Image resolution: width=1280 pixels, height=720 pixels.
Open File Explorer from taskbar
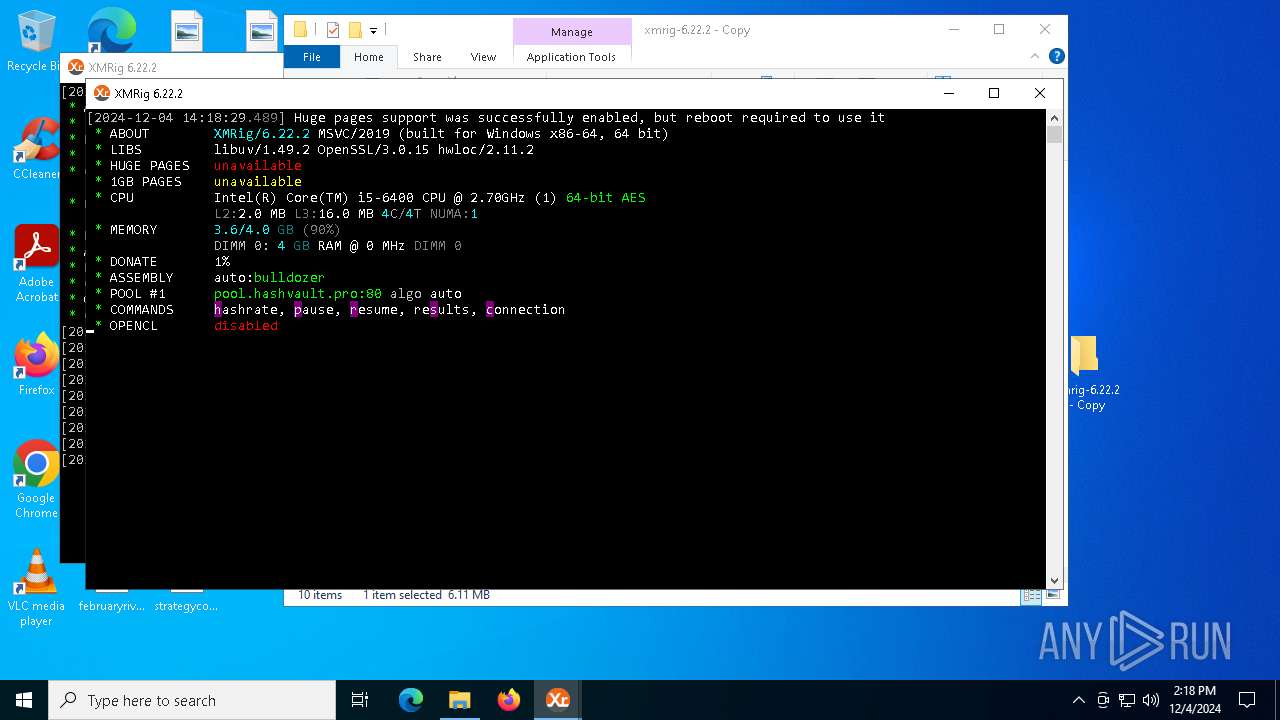(459, 700)
